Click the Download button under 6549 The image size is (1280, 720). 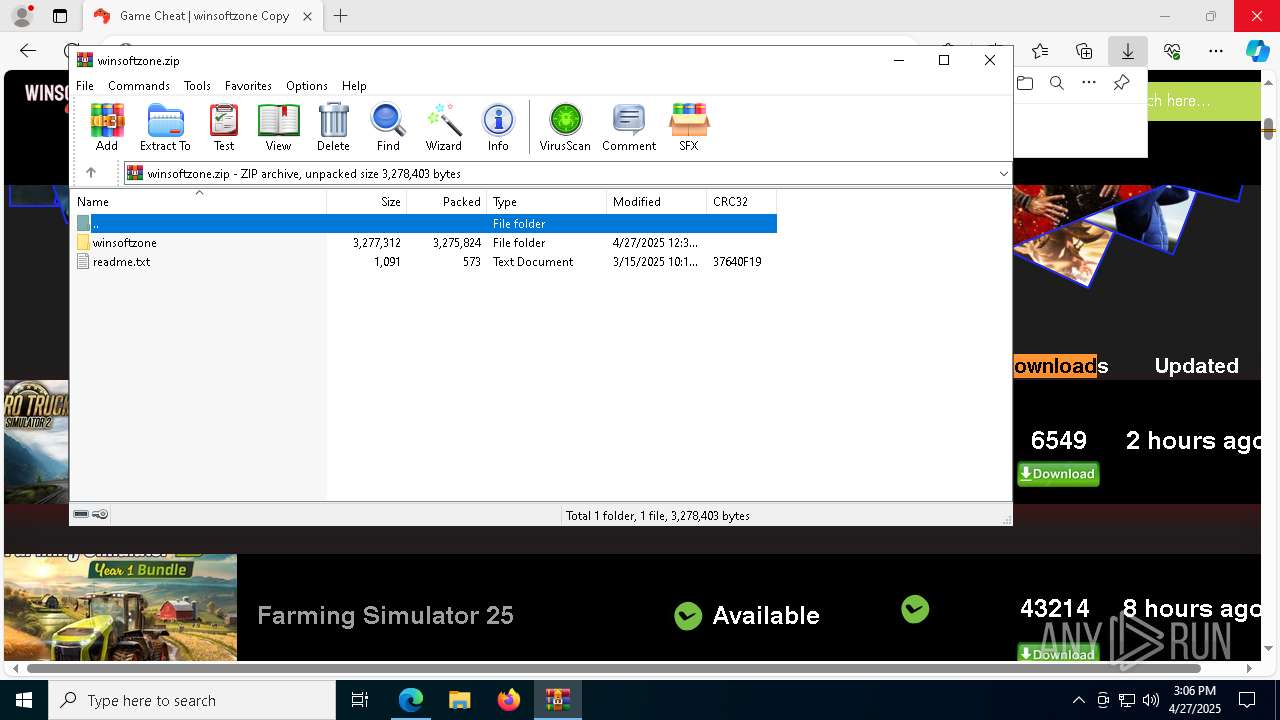click(1058, 474)
